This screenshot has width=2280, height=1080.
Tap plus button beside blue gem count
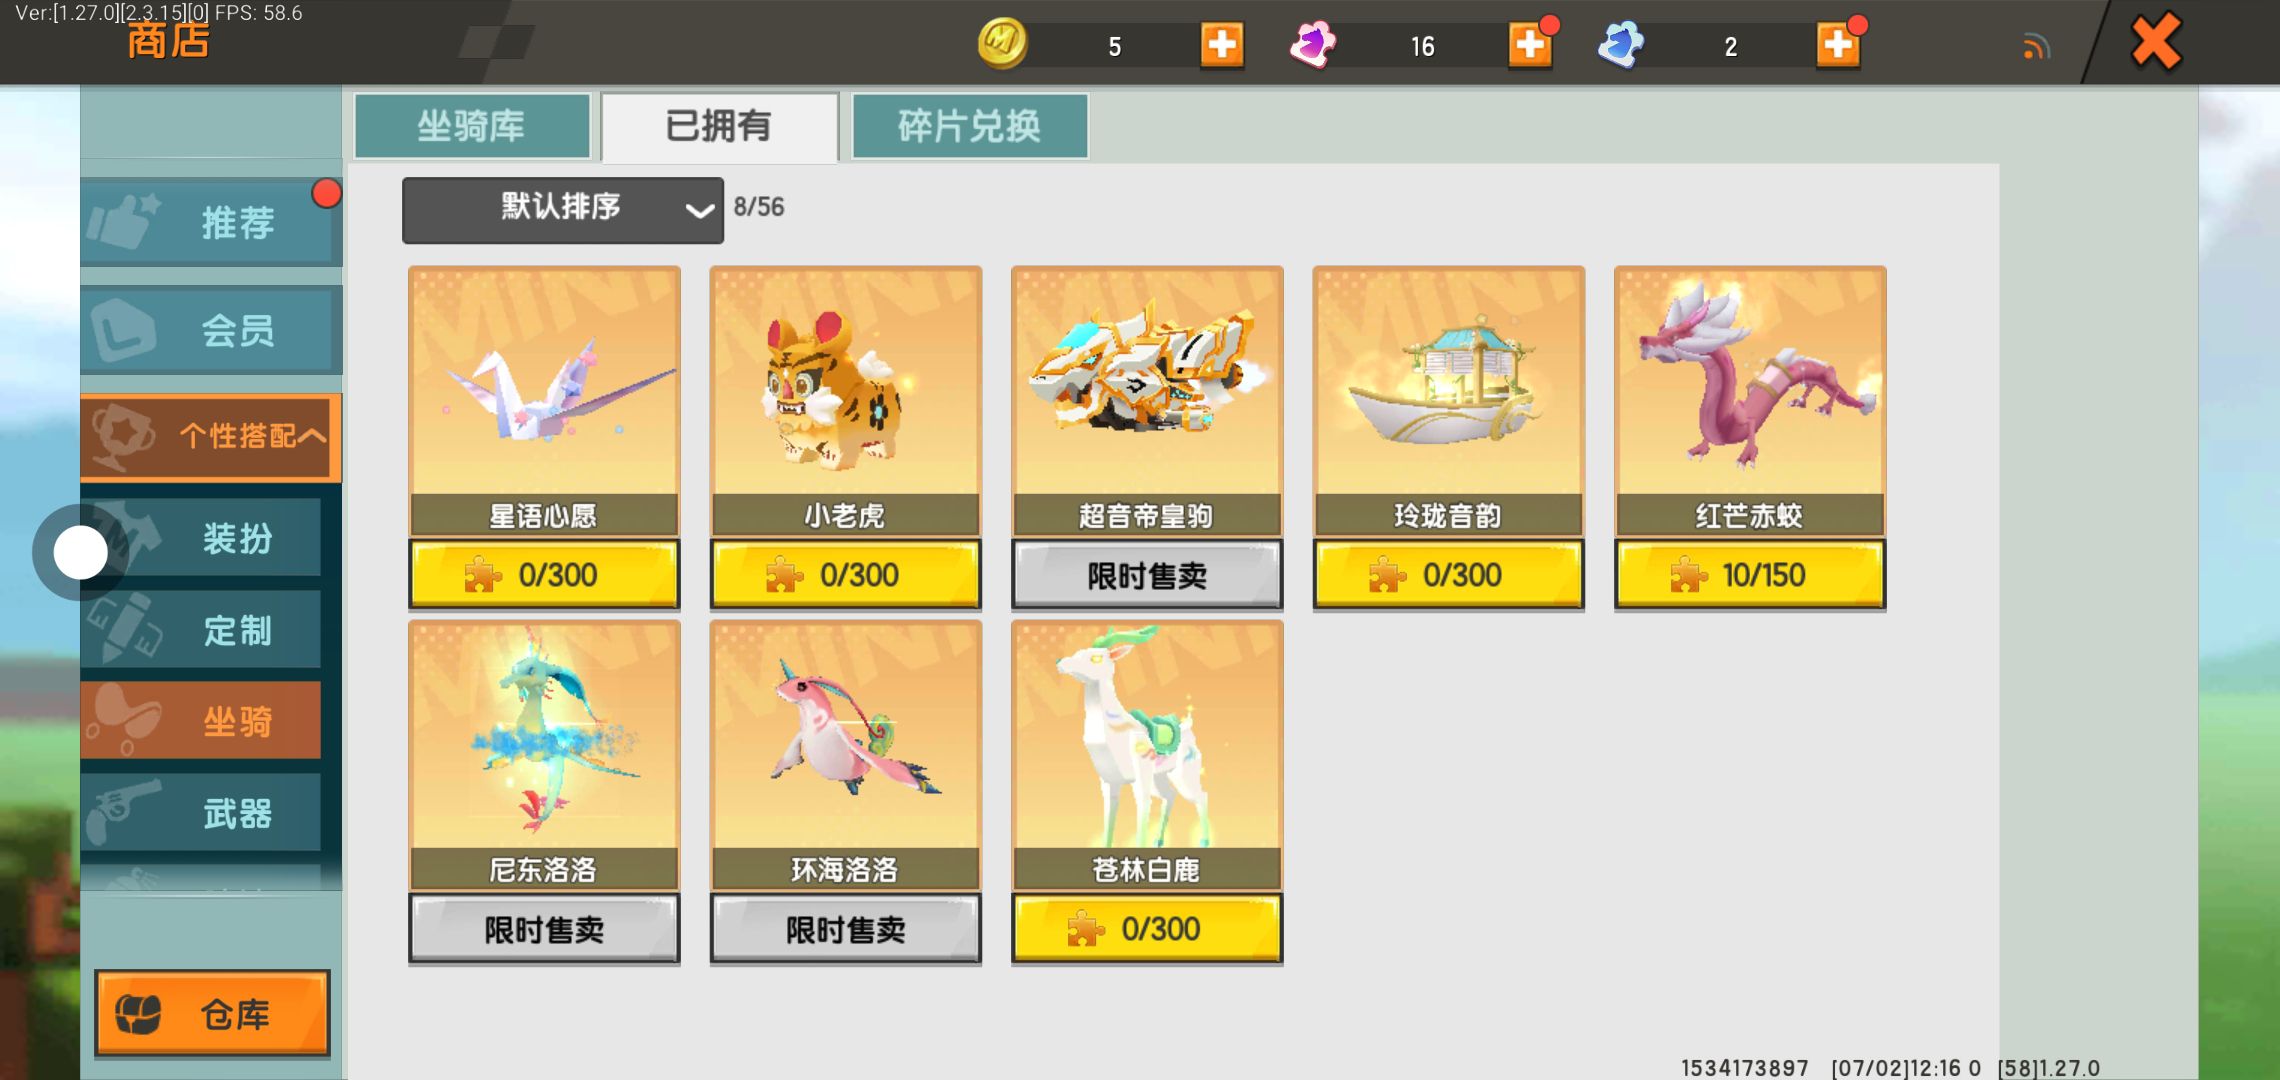click(1838, 45)
